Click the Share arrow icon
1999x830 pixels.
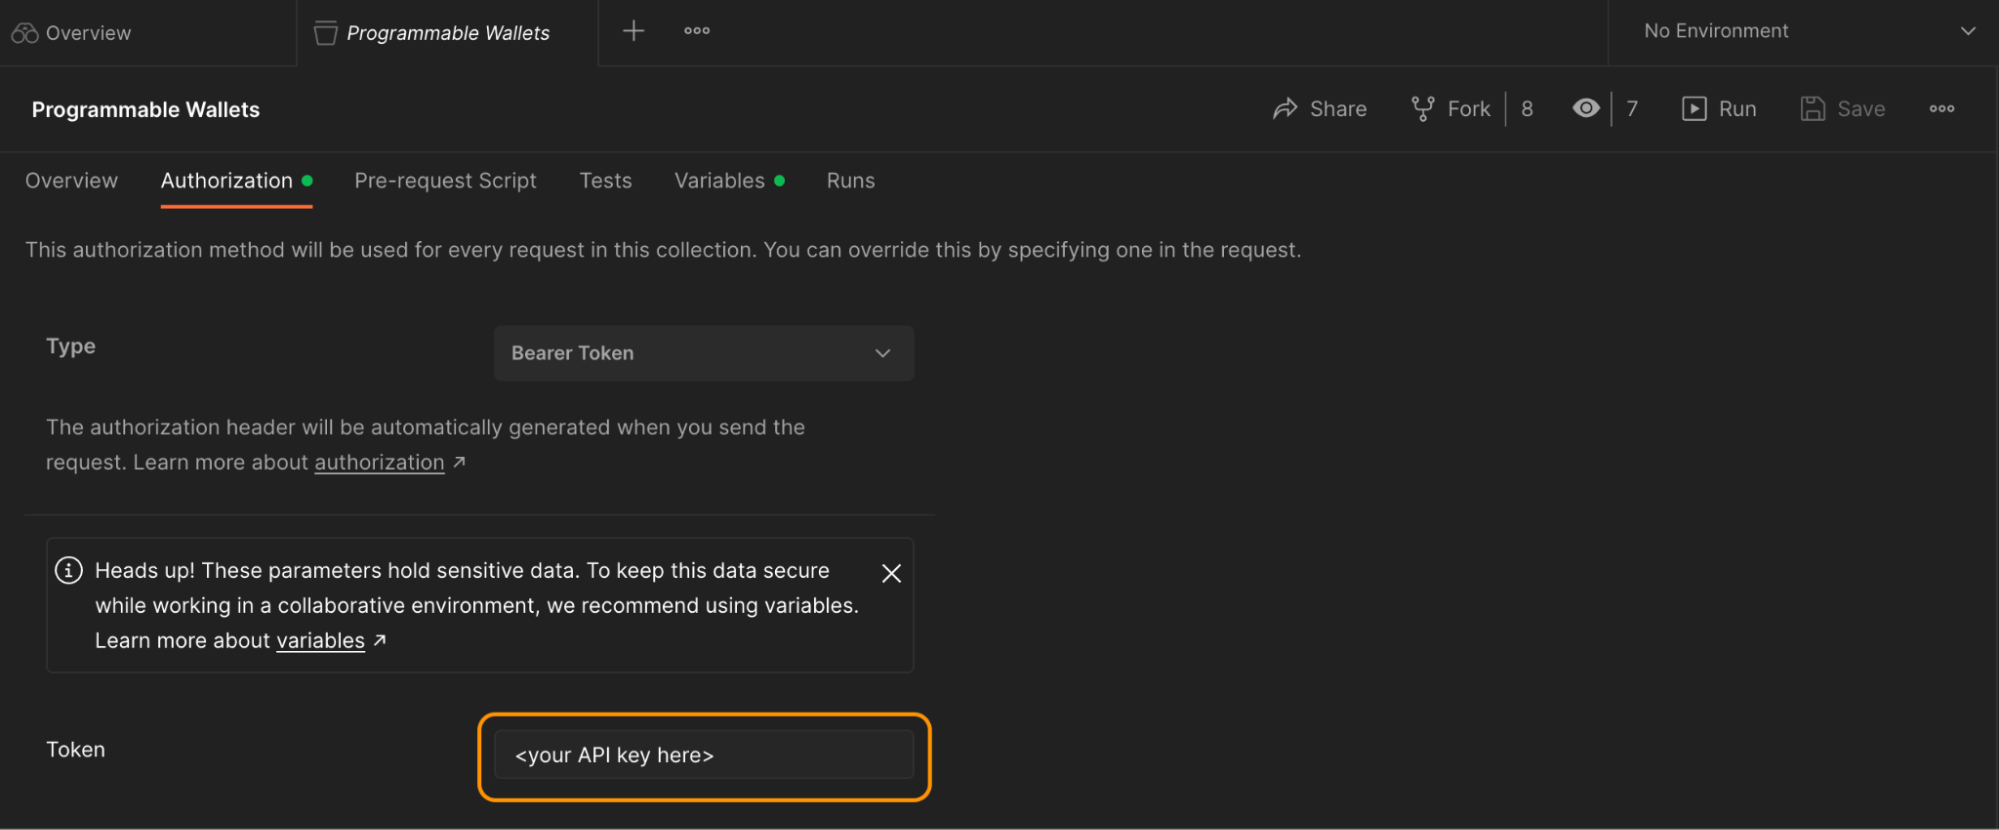pos(1285,108)
